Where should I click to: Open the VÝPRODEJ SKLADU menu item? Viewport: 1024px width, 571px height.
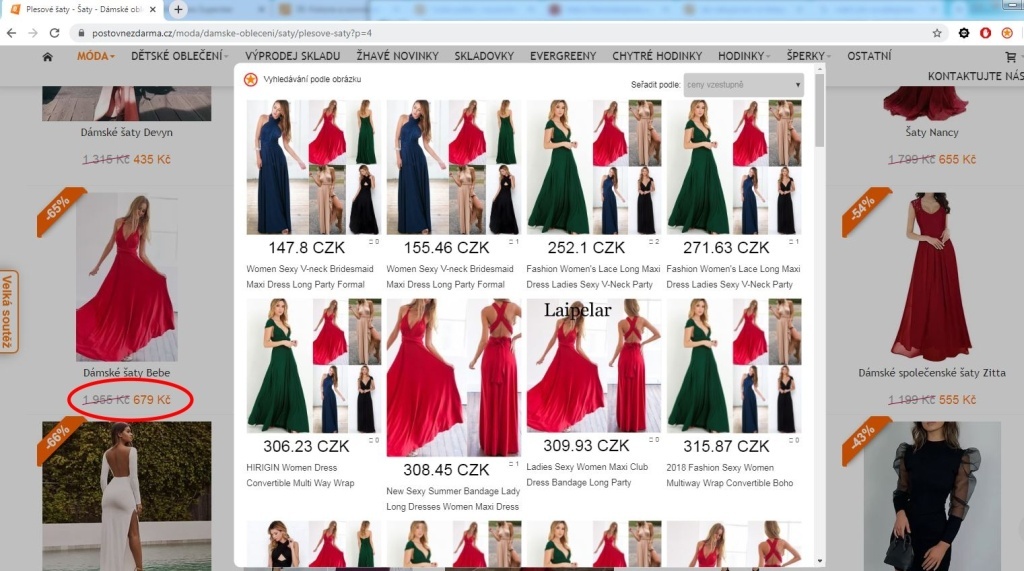292,56
